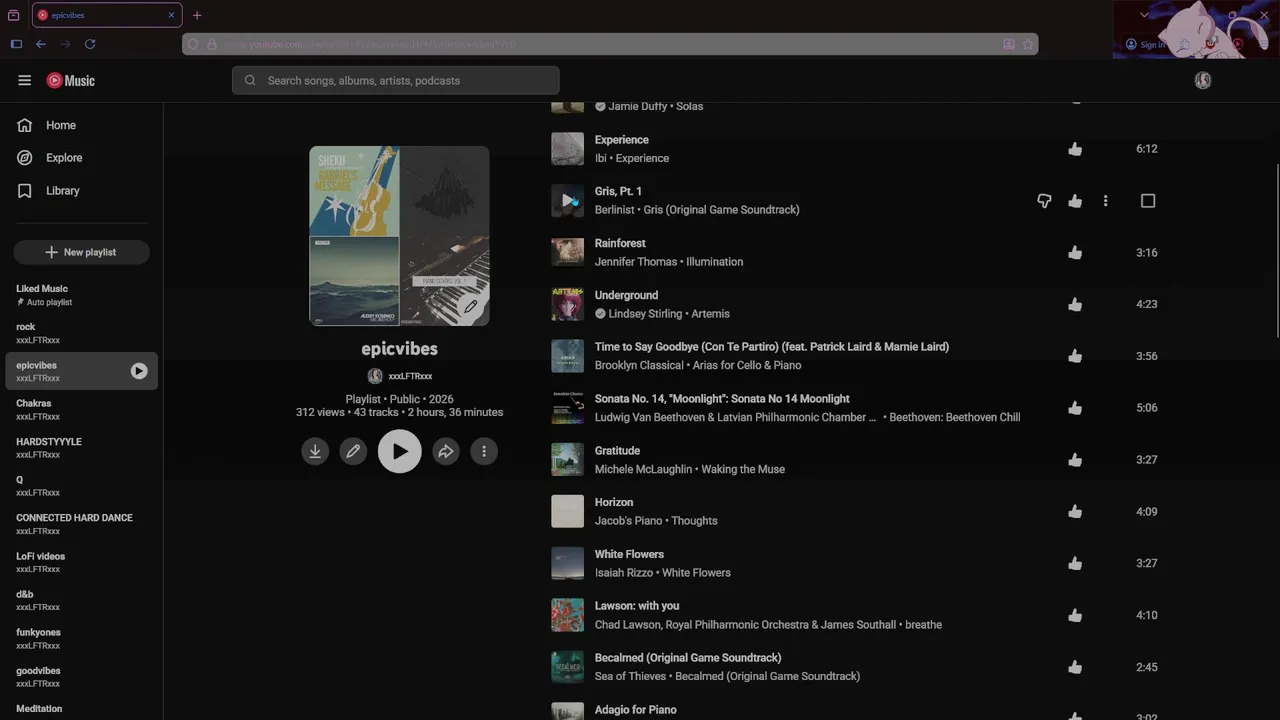Focus the search songs, albums field

pos(396,81)
